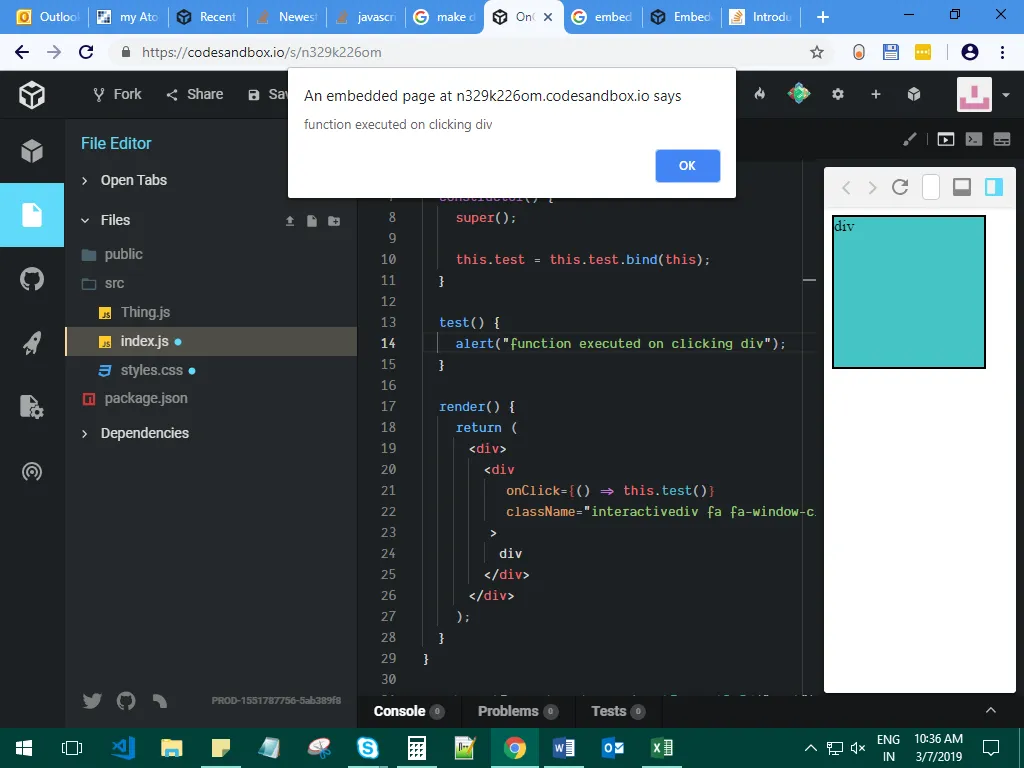Click the flame icon in top bar
Screen dimensions: 1024x768
[x=760, y=94]
